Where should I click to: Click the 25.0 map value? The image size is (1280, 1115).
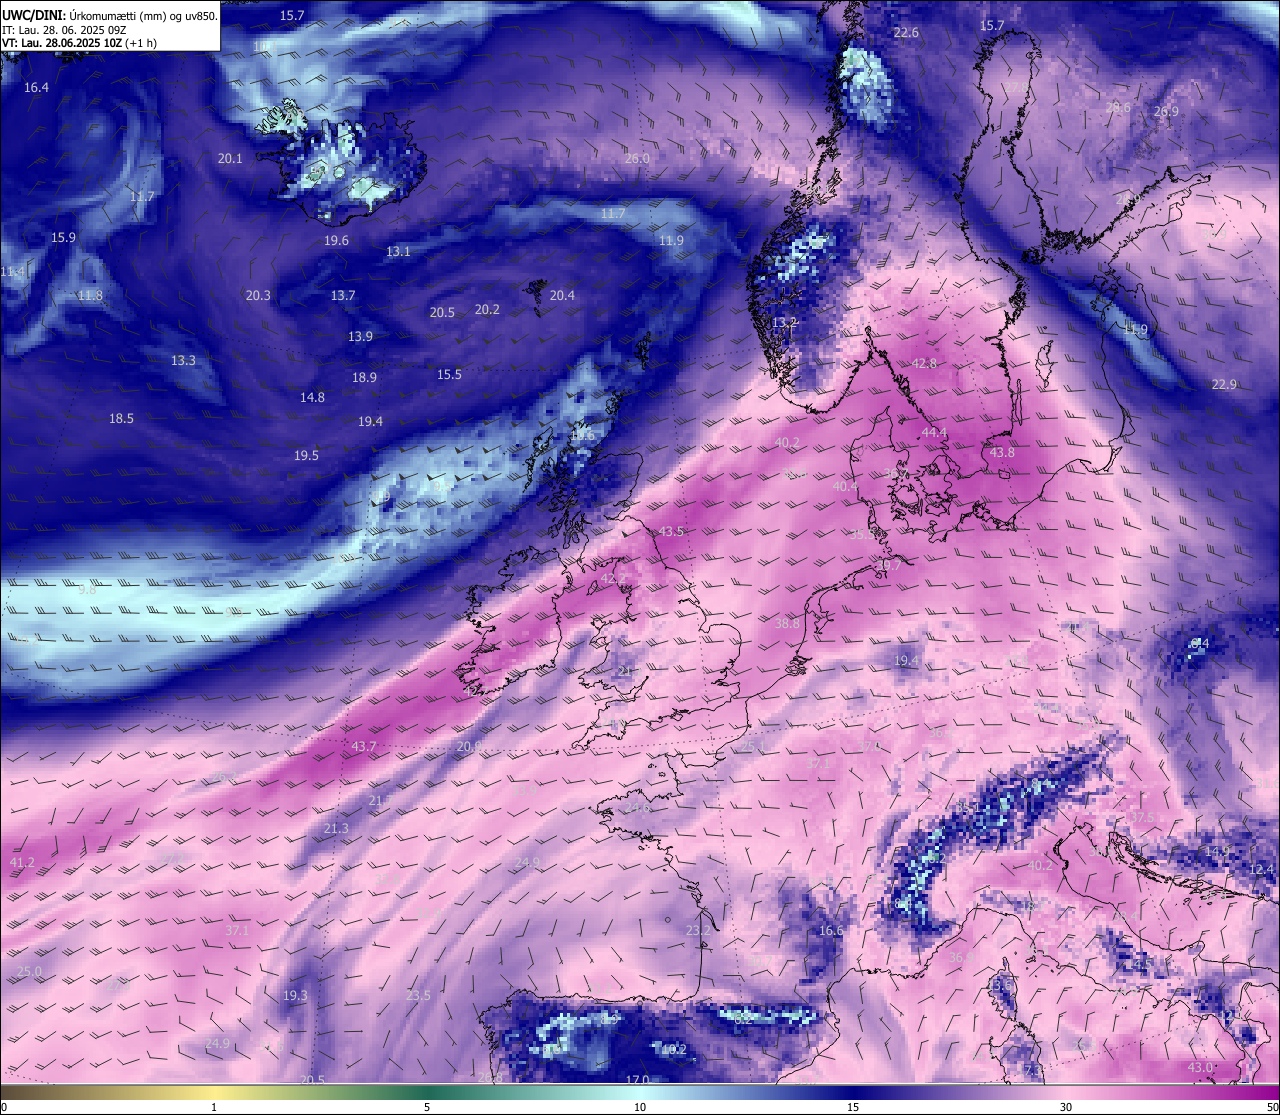30,972
